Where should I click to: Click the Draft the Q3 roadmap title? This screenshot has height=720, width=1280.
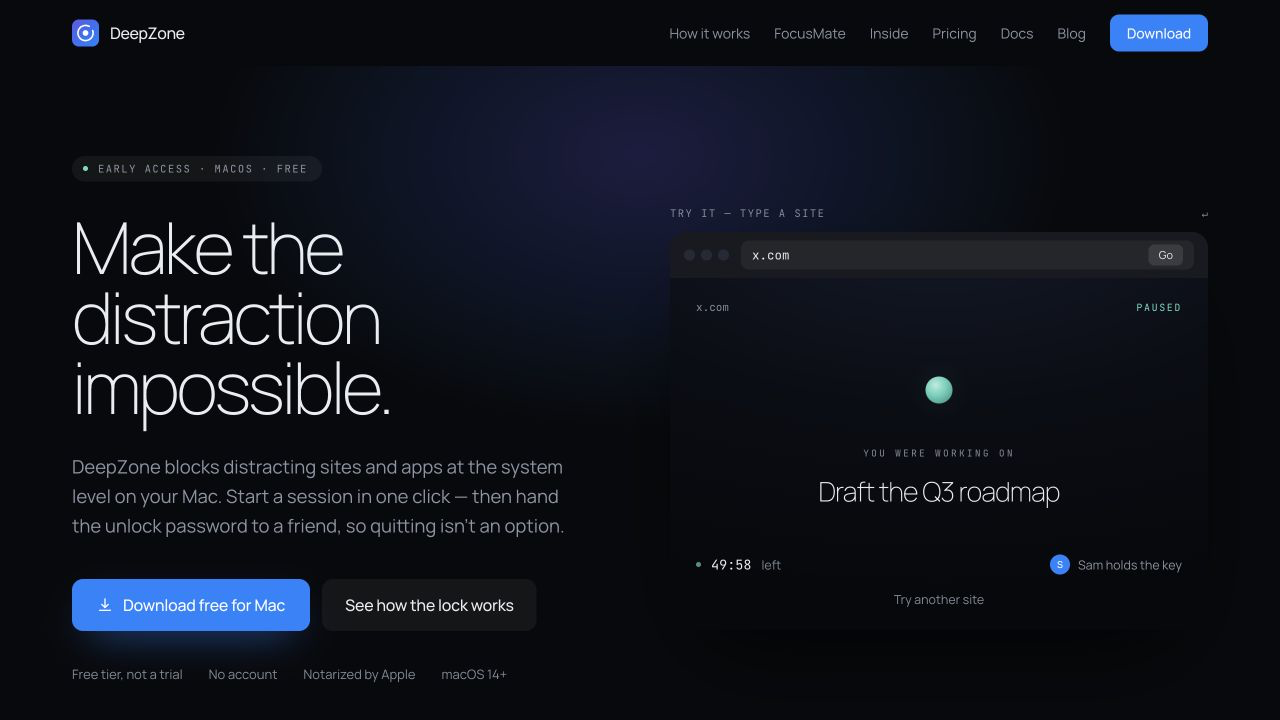[939, 492]
